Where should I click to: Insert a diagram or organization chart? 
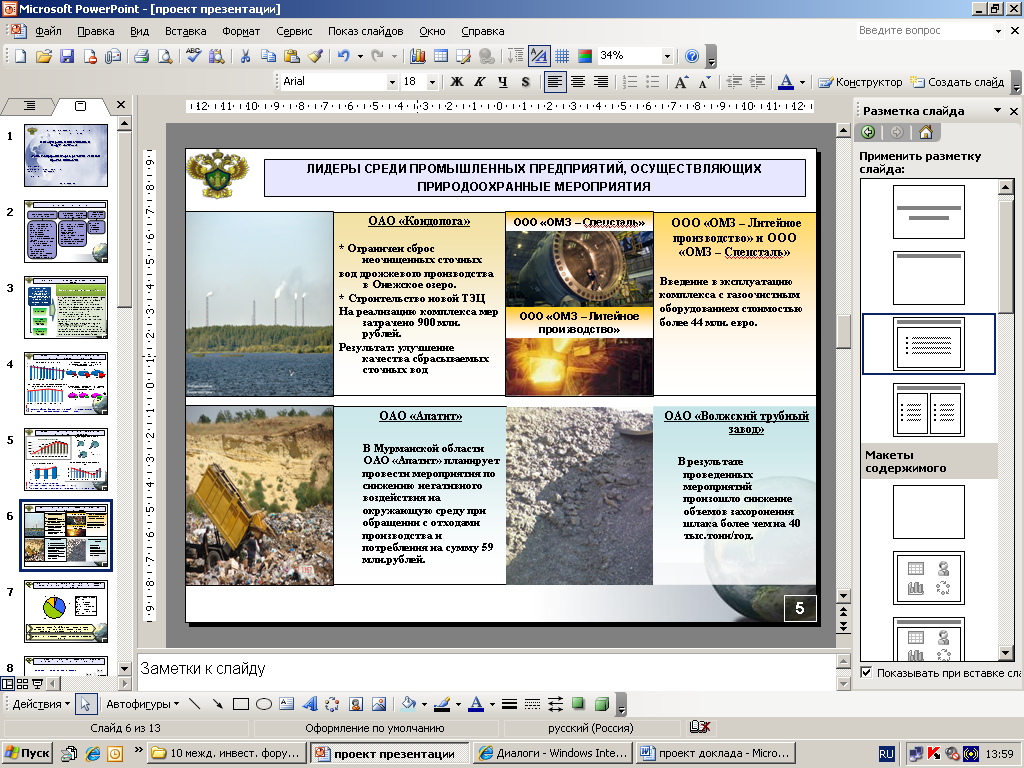tap(332, 704)
